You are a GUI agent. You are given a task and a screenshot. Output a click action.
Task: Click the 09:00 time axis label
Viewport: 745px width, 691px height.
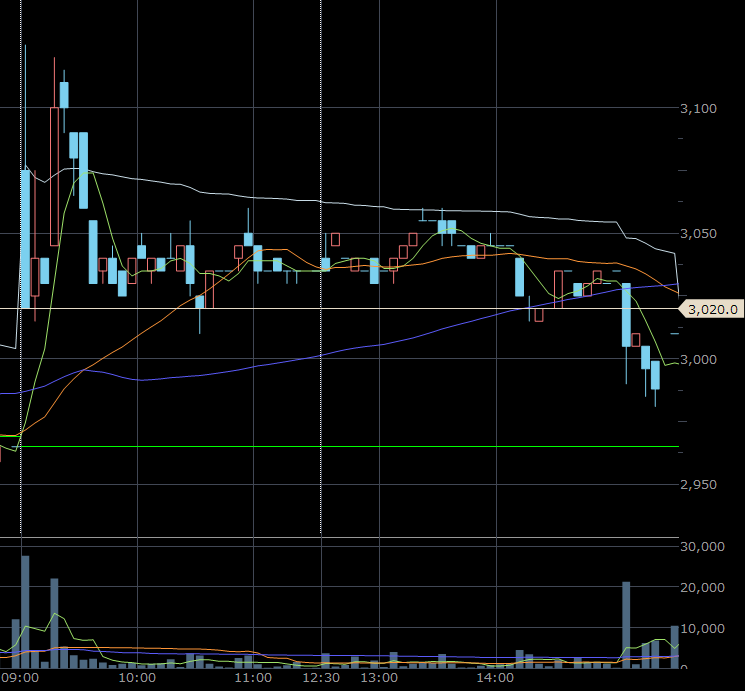(20, 678)
